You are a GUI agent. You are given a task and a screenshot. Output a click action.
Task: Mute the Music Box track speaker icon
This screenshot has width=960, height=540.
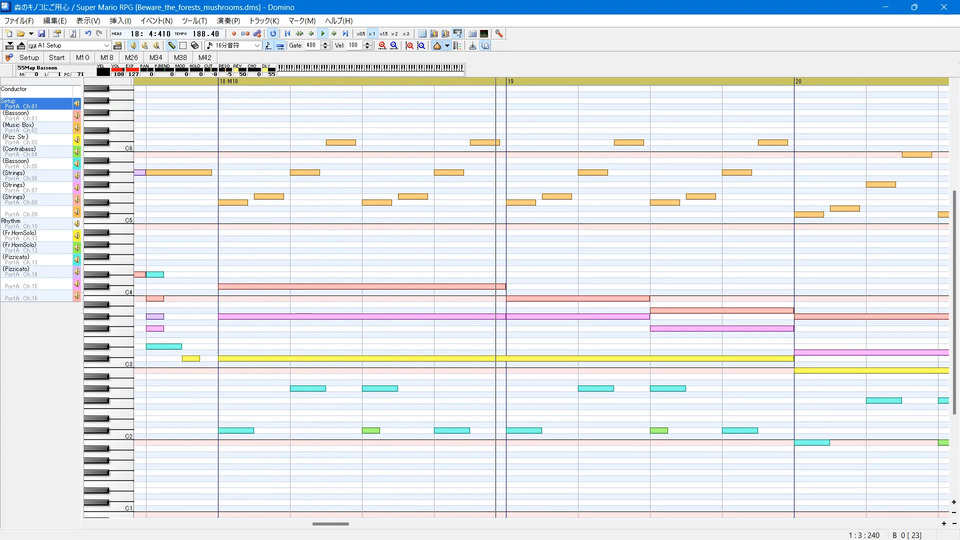(x=77, y=127)
